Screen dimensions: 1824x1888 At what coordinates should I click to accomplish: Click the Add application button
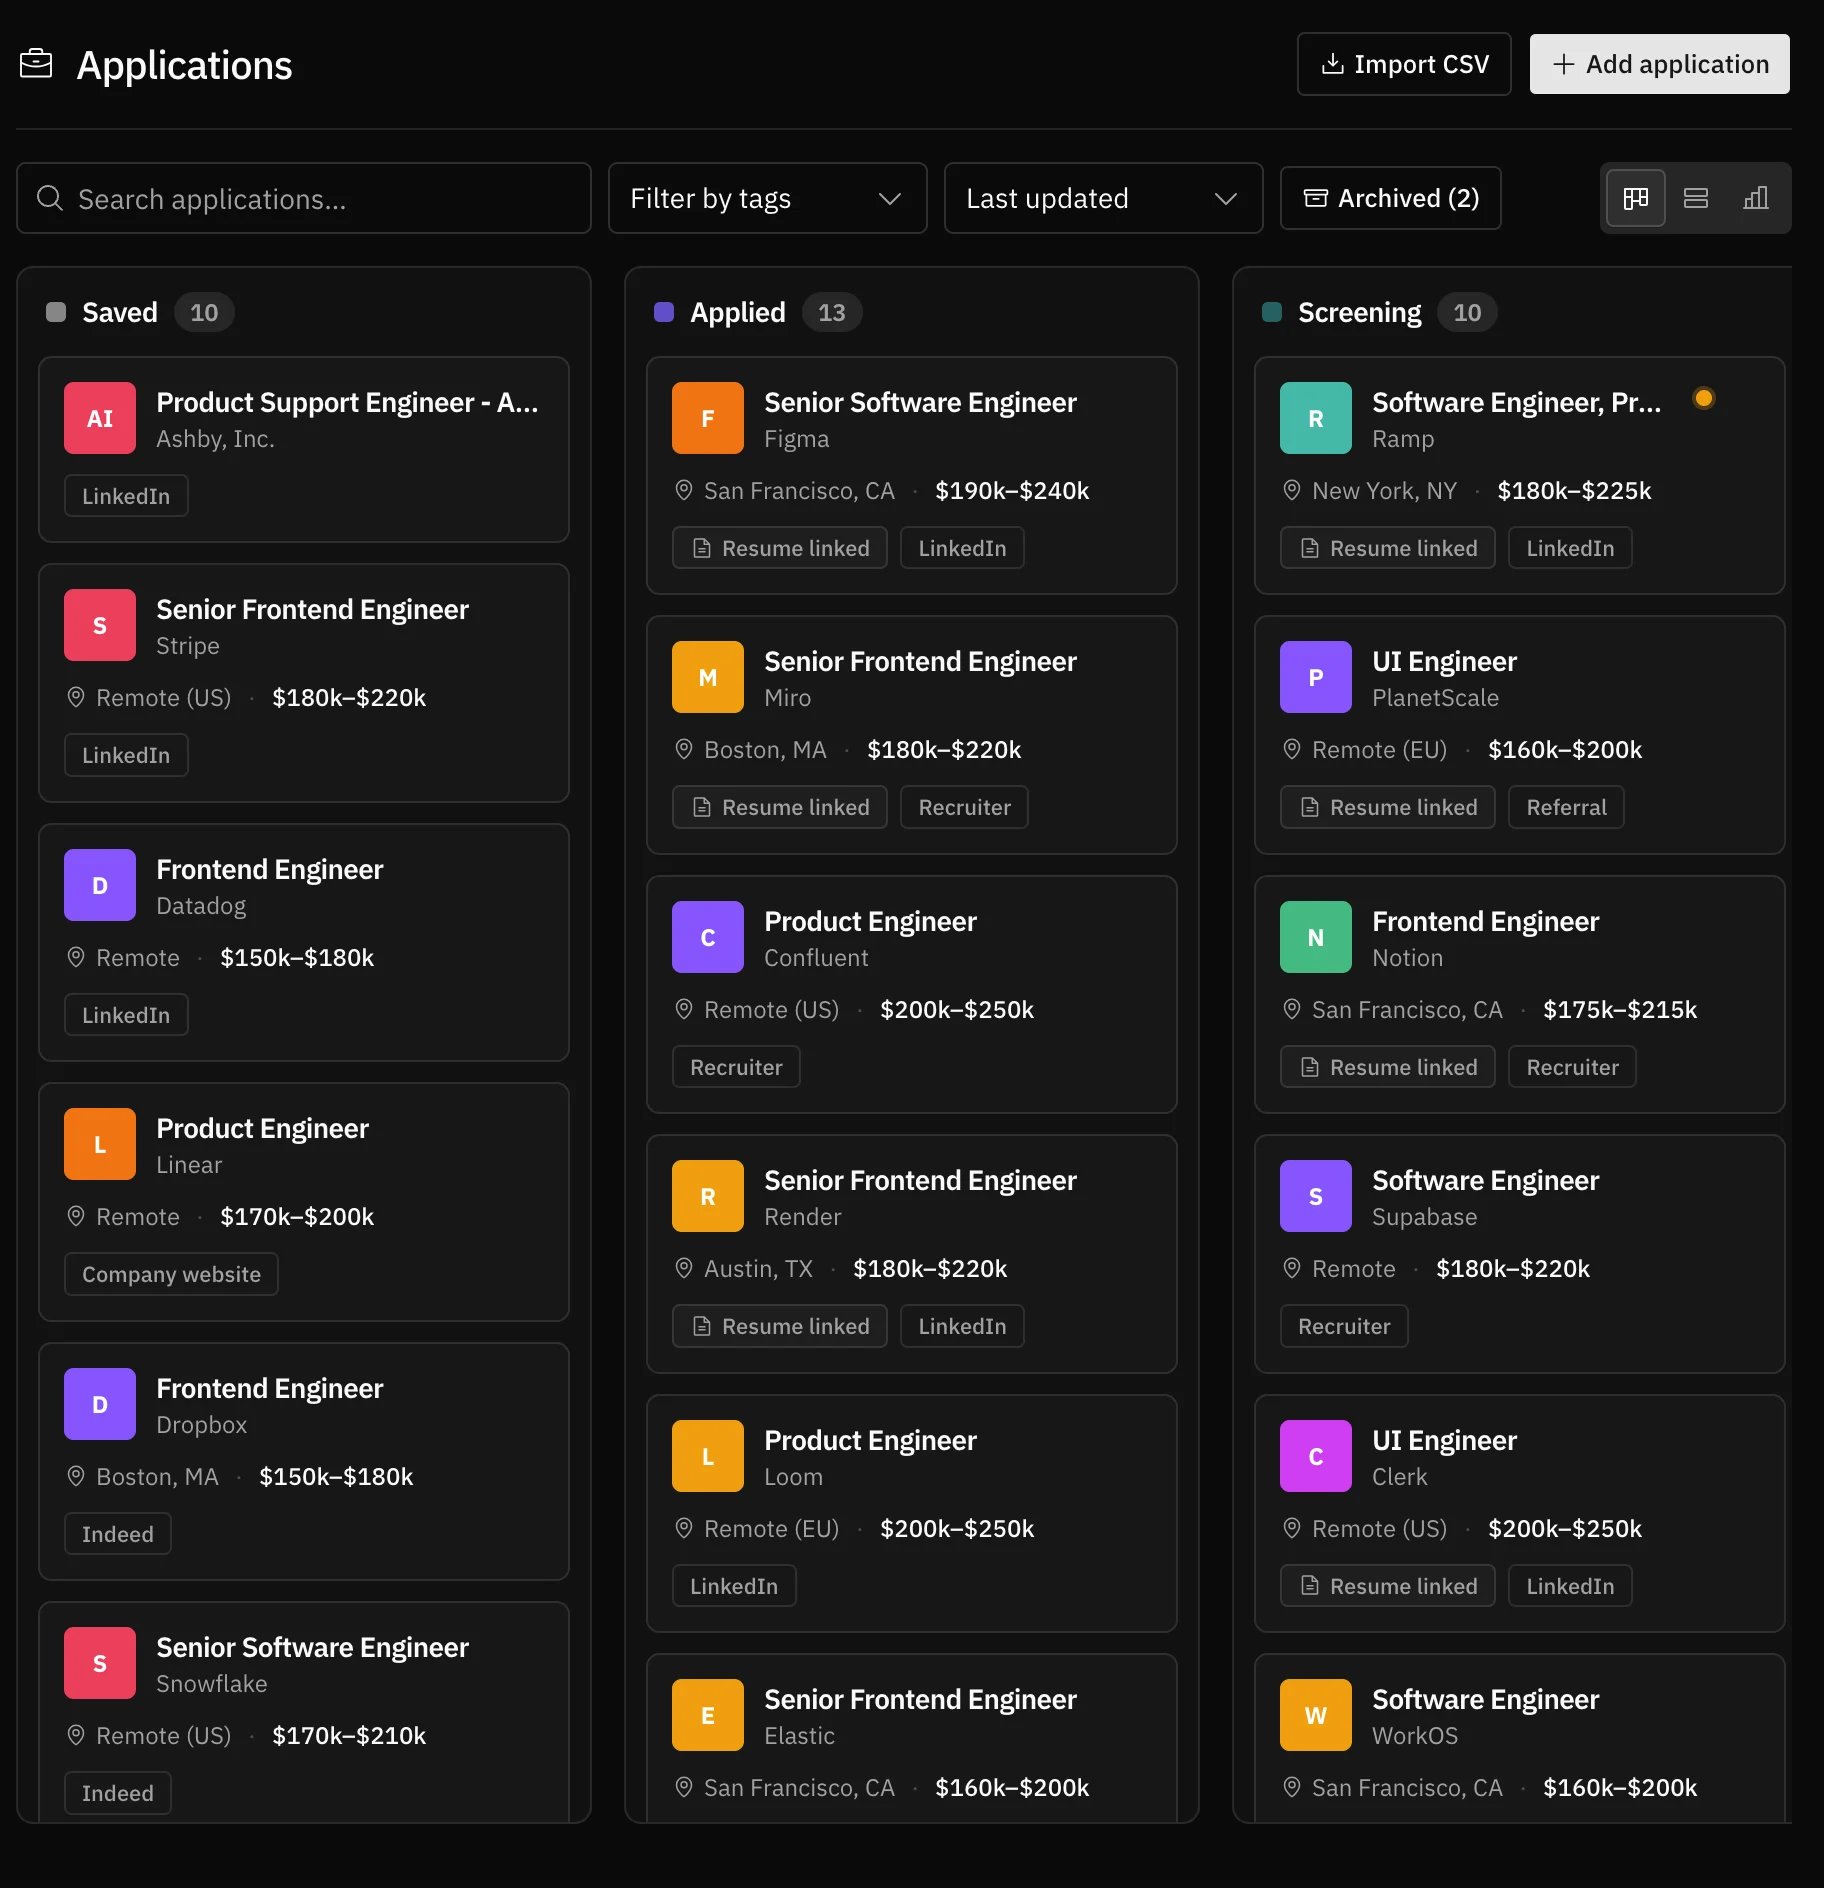(x=1660, y=64)
